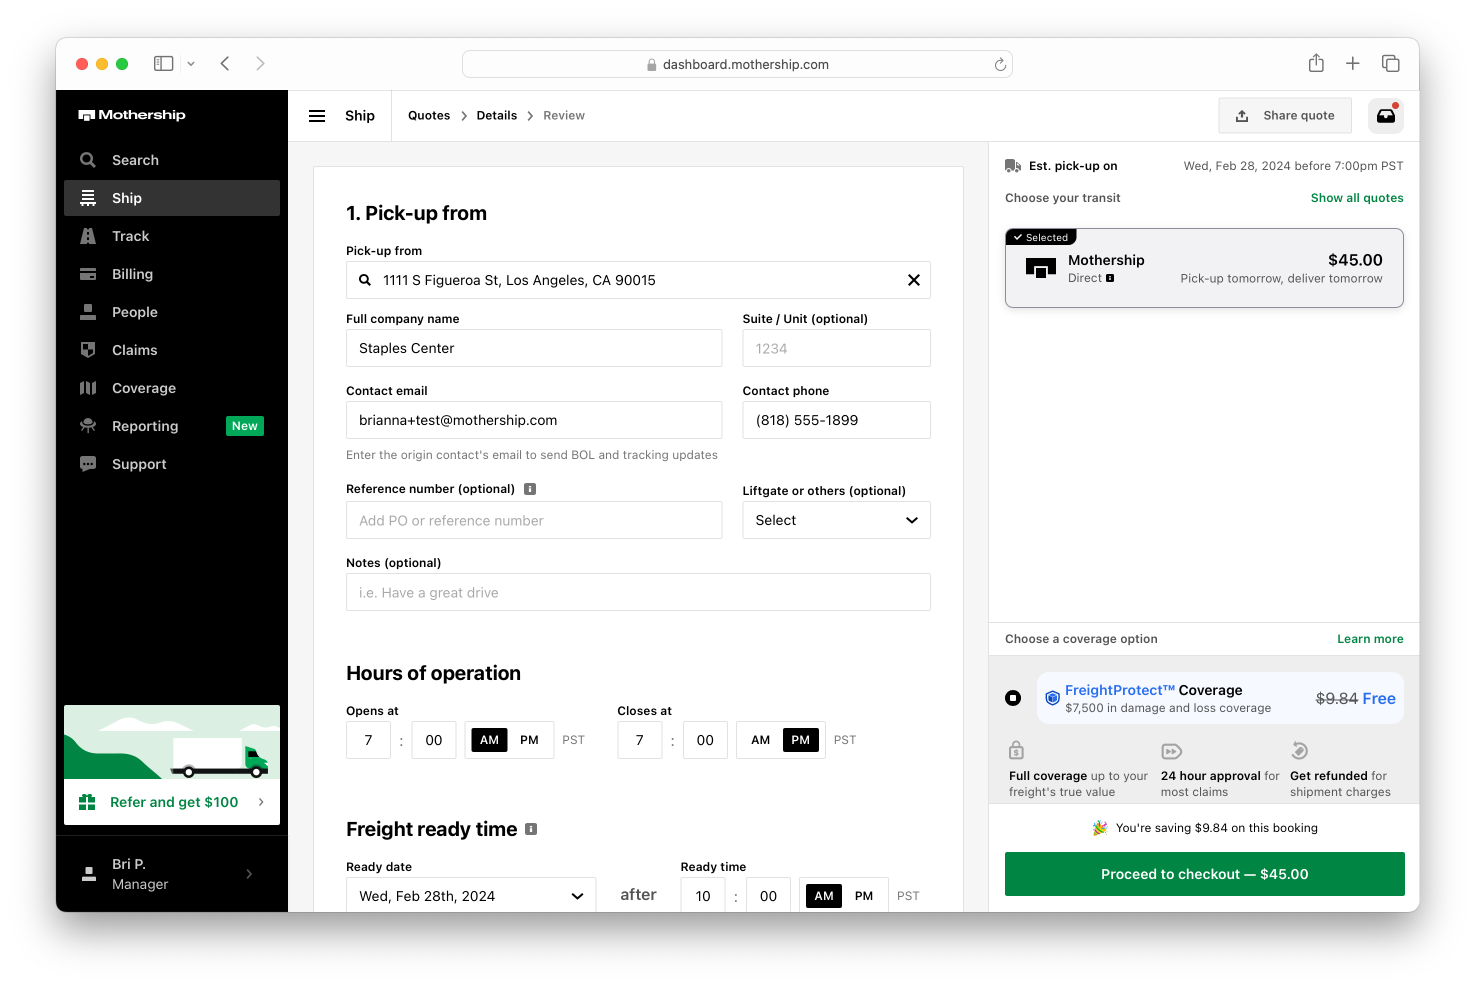Viewport: 1475px width, 986px height.
Task: Select Mothership Direct $45.00 quote card
Action: (x=1204, y=268)
